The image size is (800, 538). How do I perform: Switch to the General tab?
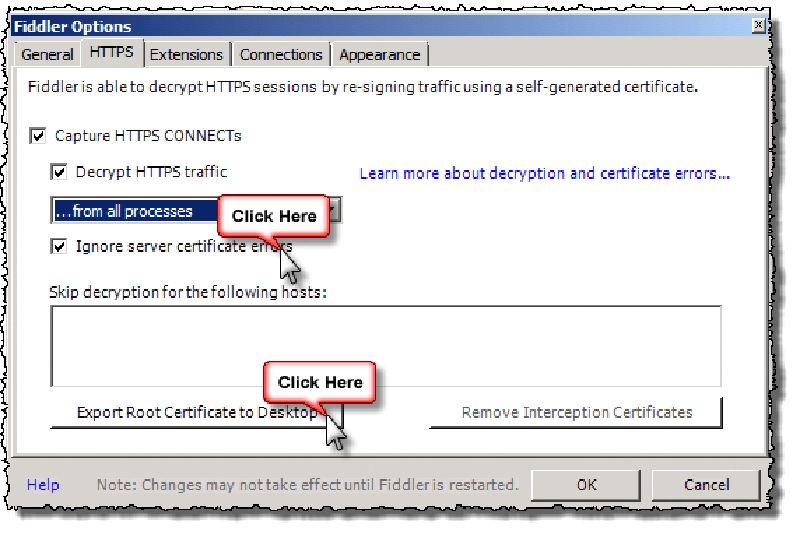point(47,55)
